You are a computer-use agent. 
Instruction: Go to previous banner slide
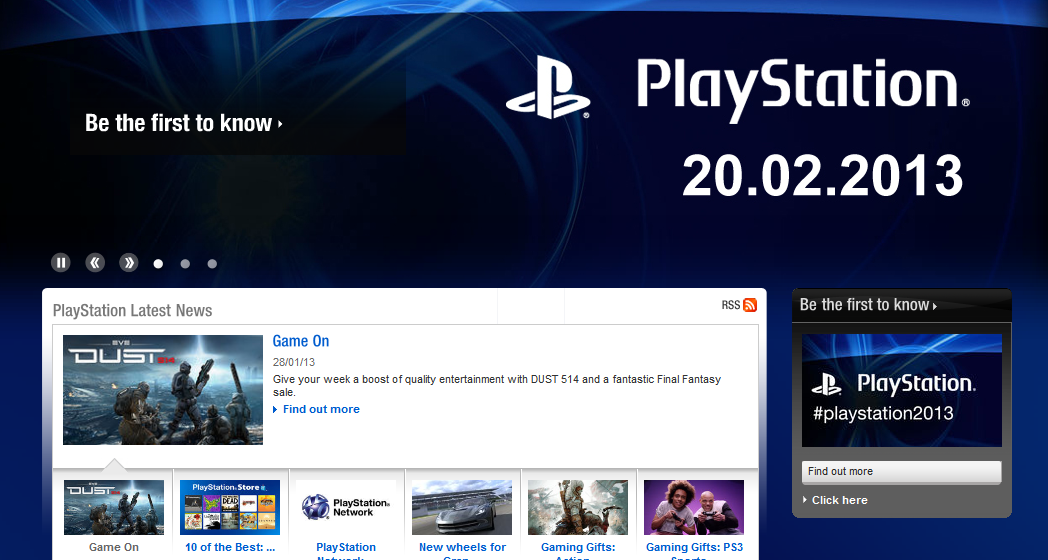[x=95, y=263]
